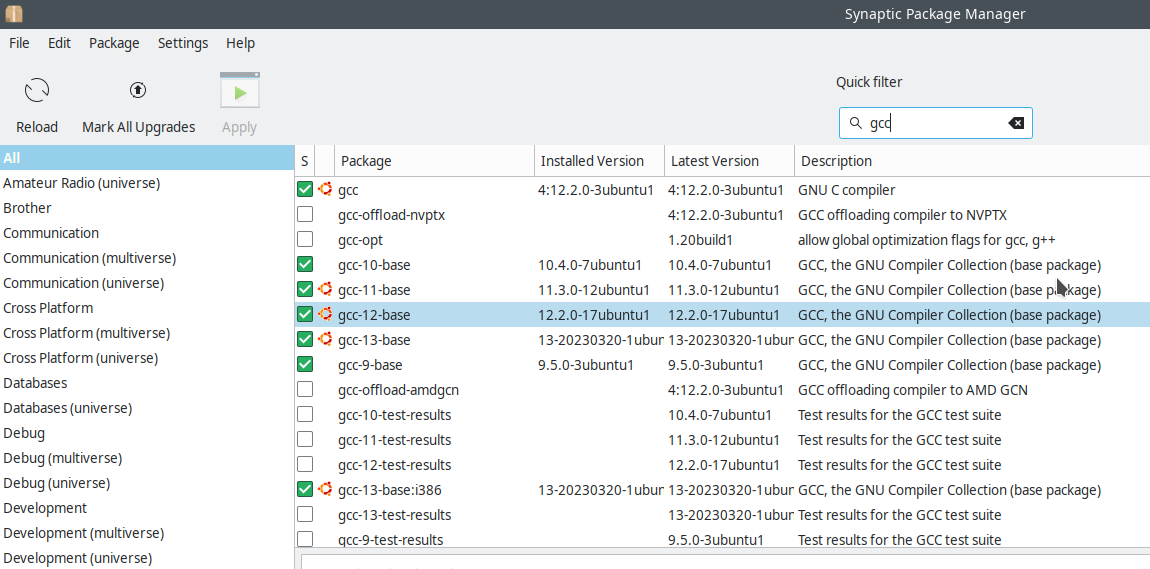Select the Databases section in sidebar
This screenshot has height=569, width=1150.
tap(36, 383)
